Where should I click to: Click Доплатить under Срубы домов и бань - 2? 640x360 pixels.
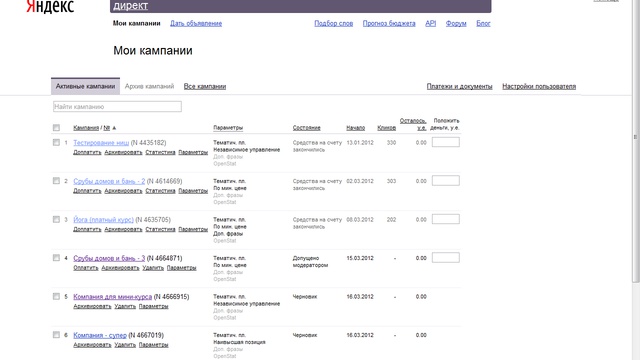tap(87, 191)
